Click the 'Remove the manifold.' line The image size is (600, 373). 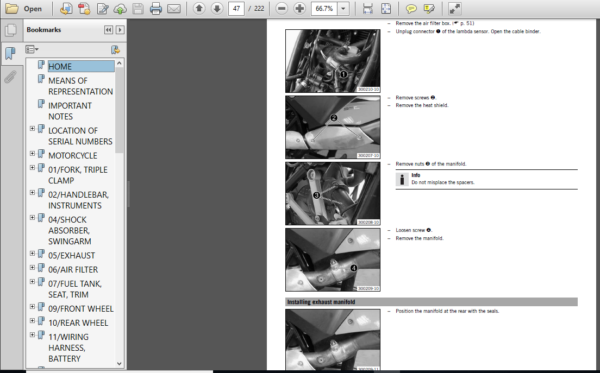(419, 238)
